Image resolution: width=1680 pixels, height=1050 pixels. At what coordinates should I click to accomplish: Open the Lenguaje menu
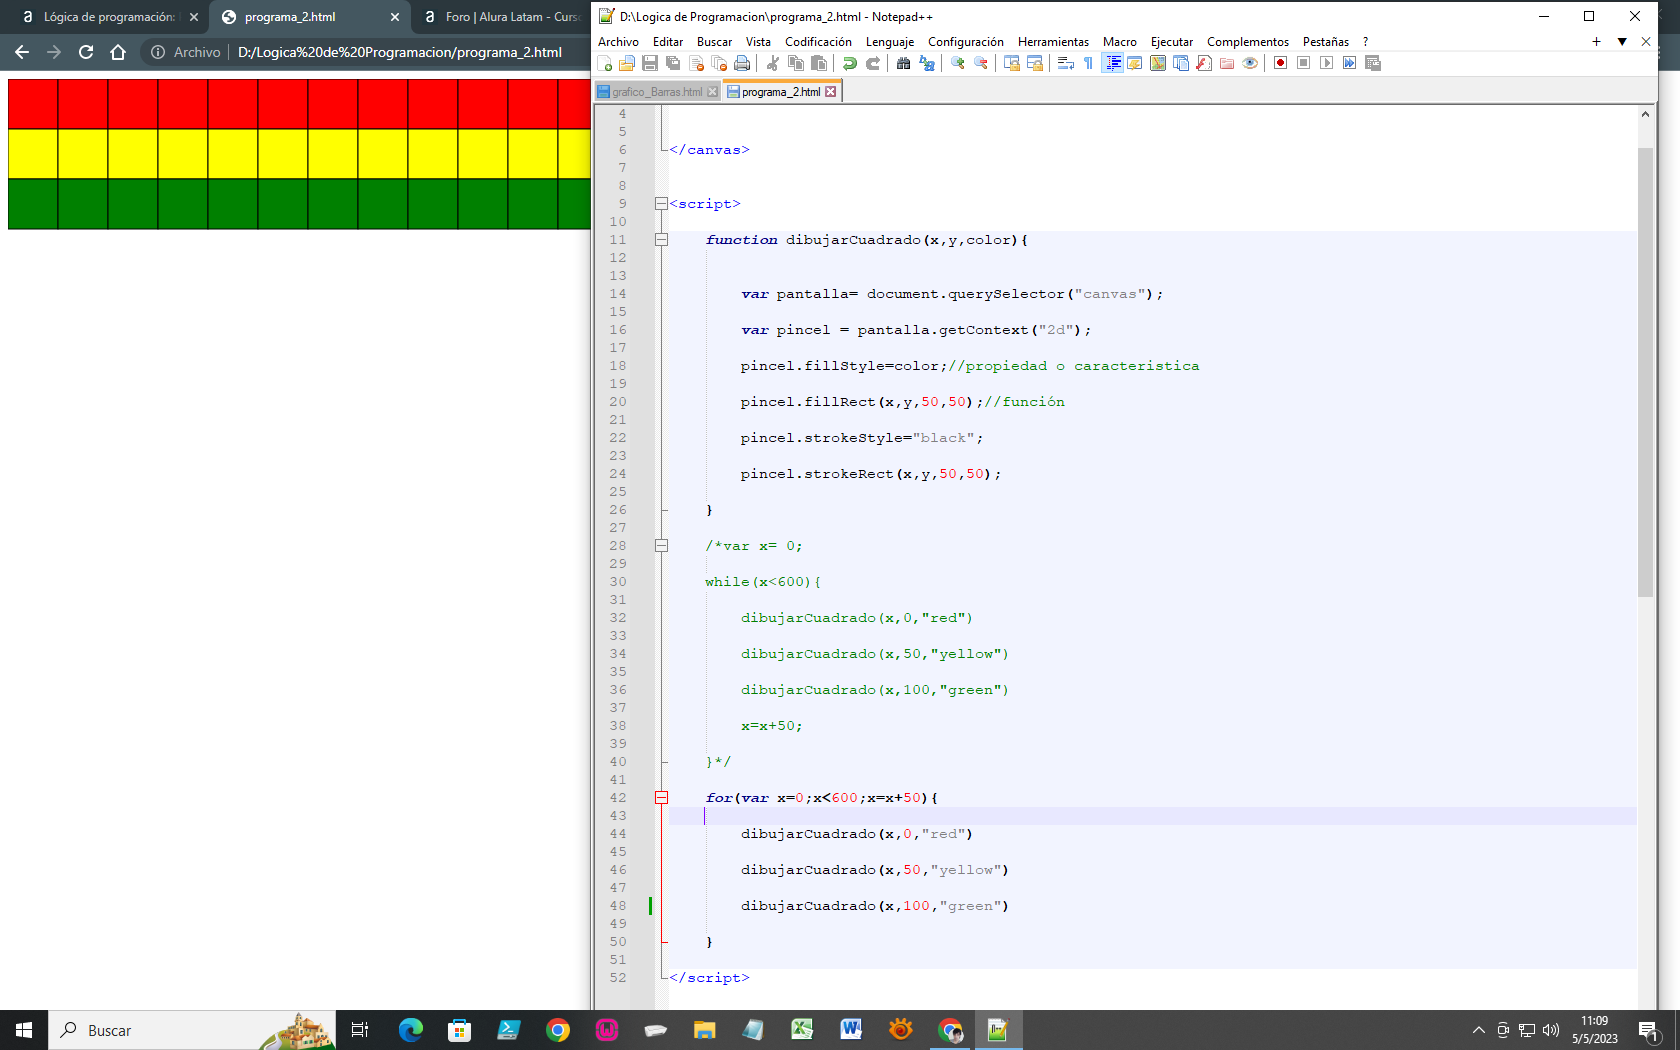[889, 42]
